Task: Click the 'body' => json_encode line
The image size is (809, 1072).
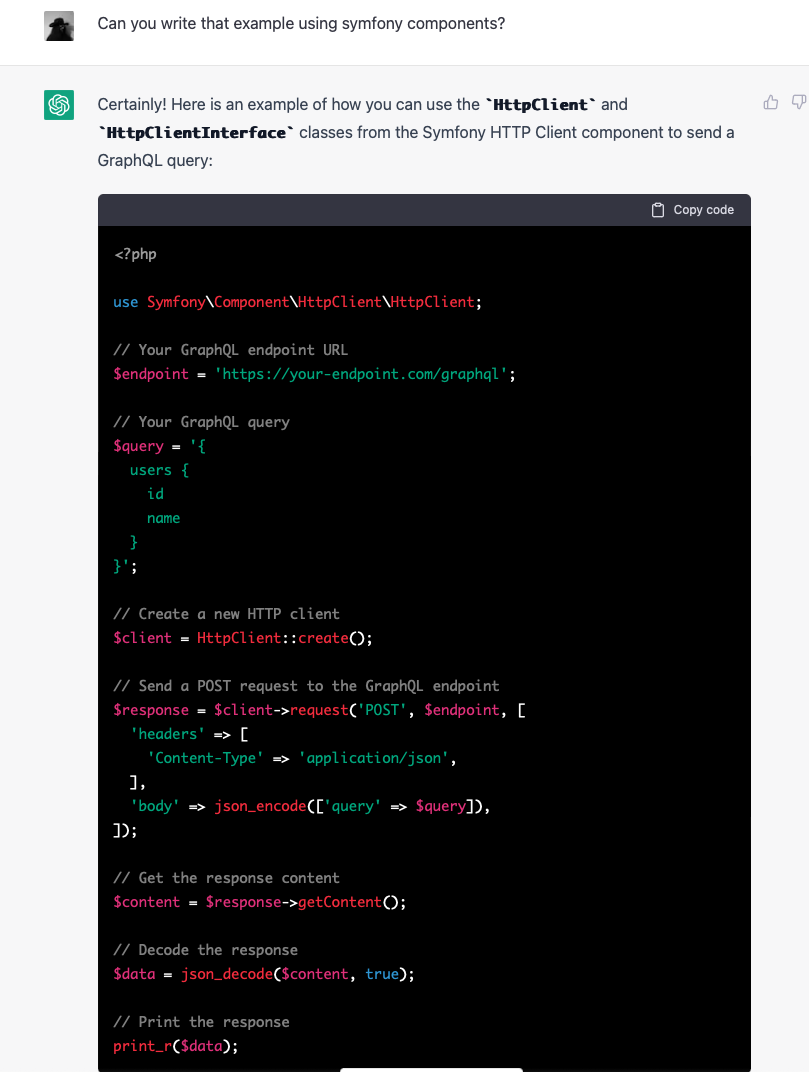Action: [310, 806]
